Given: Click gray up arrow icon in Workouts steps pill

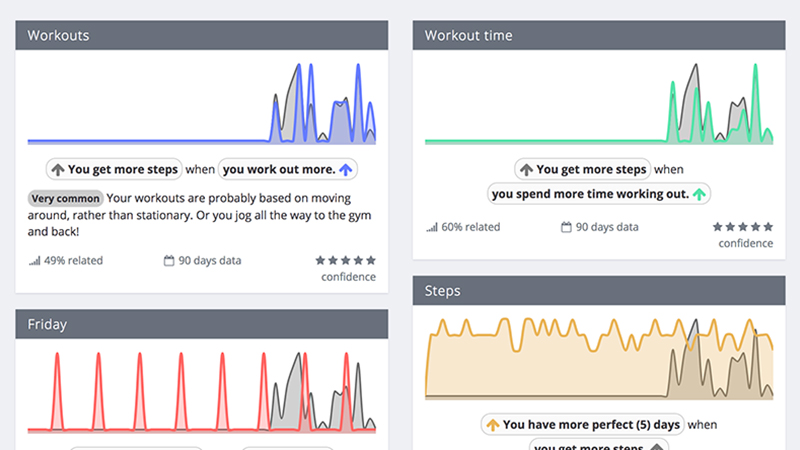Looking at the screenshot, I should click(x=58, y=170).
